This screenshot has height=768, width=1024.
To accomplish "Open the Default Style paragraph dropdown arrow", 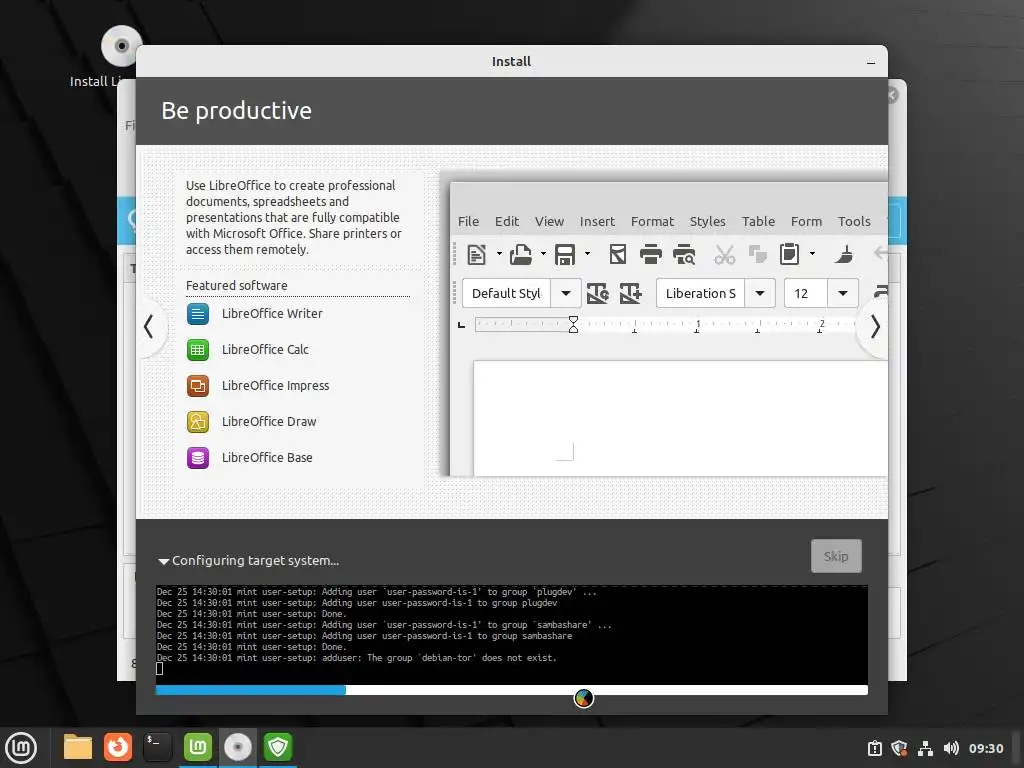I will (x=566, y=293).
